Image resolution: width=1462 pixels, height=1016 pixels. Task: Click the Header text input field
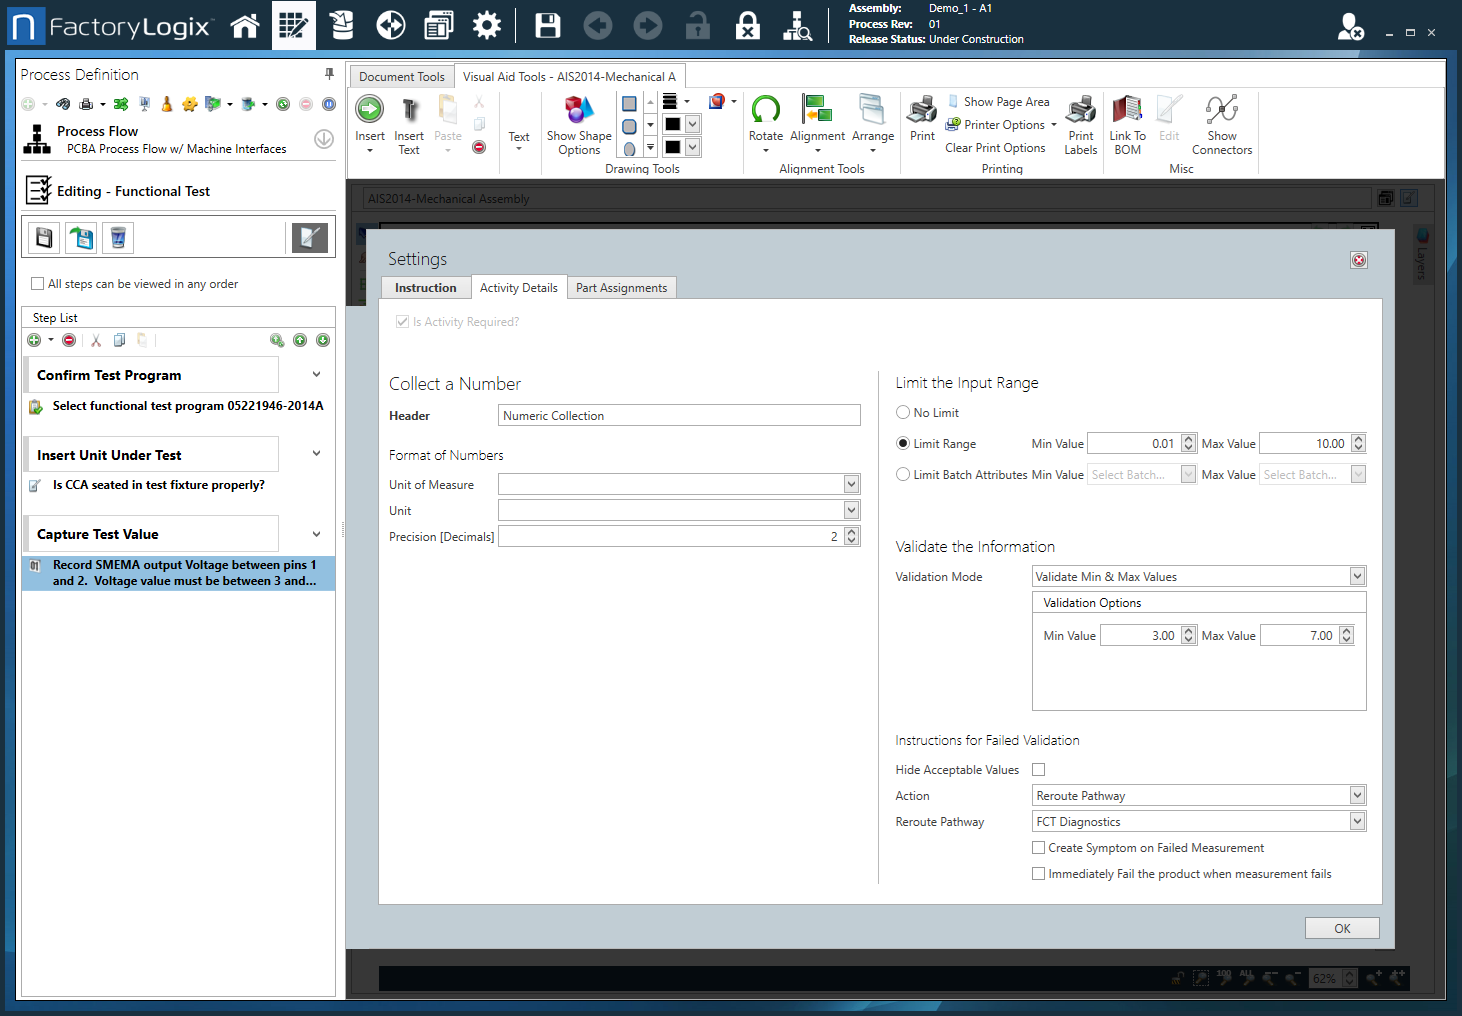pyautogui.click(x=679, y=416)
